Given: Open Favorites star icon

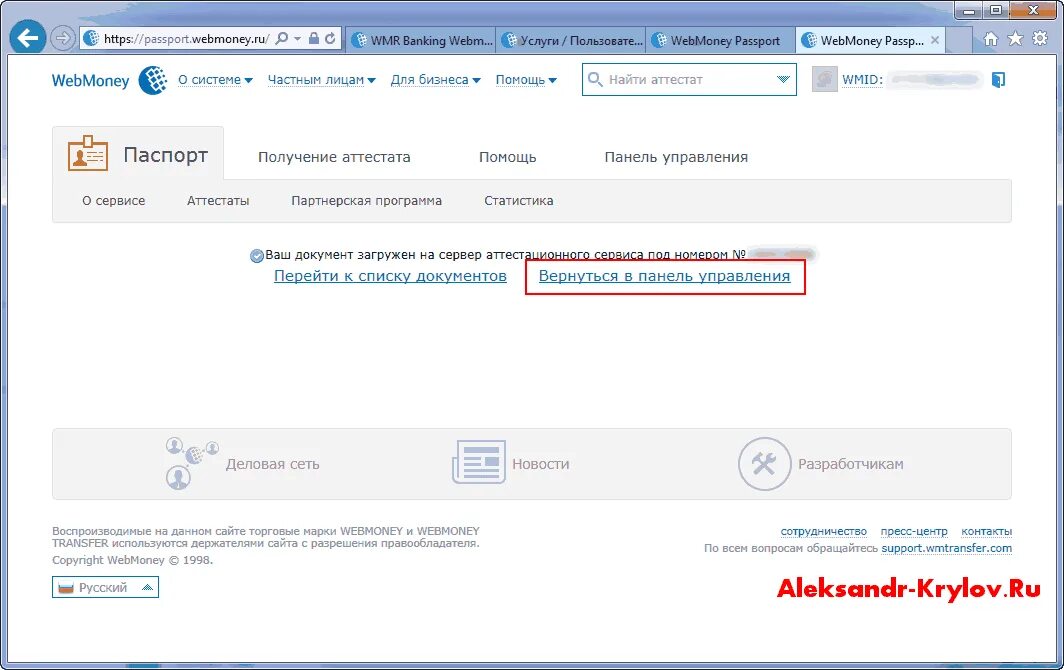Looking at the screenshot, I should [x=1015, y=39].
